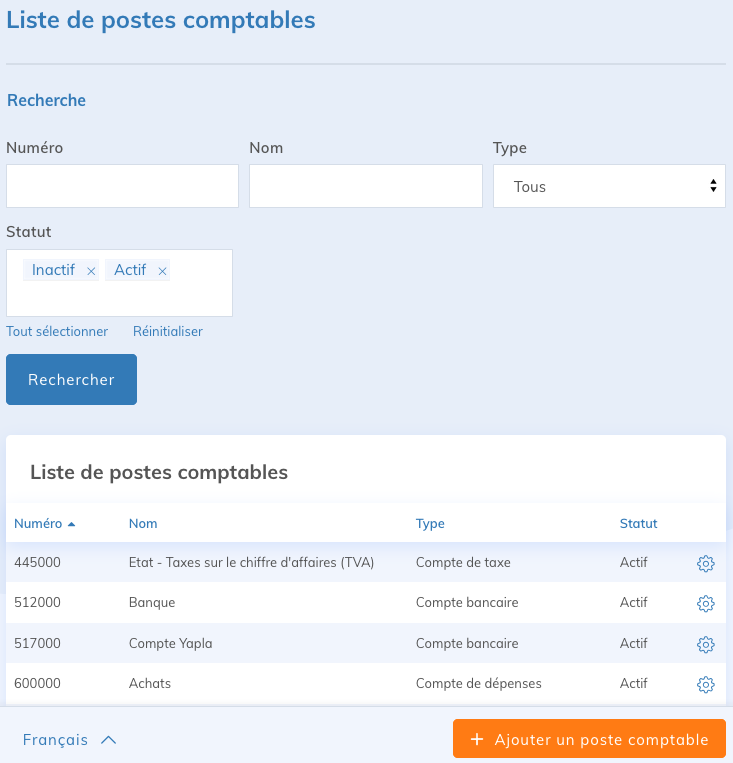Focus the Nom search field
Image resolution: width=733 pixels, height=763 pixels.
coord(365,186)
